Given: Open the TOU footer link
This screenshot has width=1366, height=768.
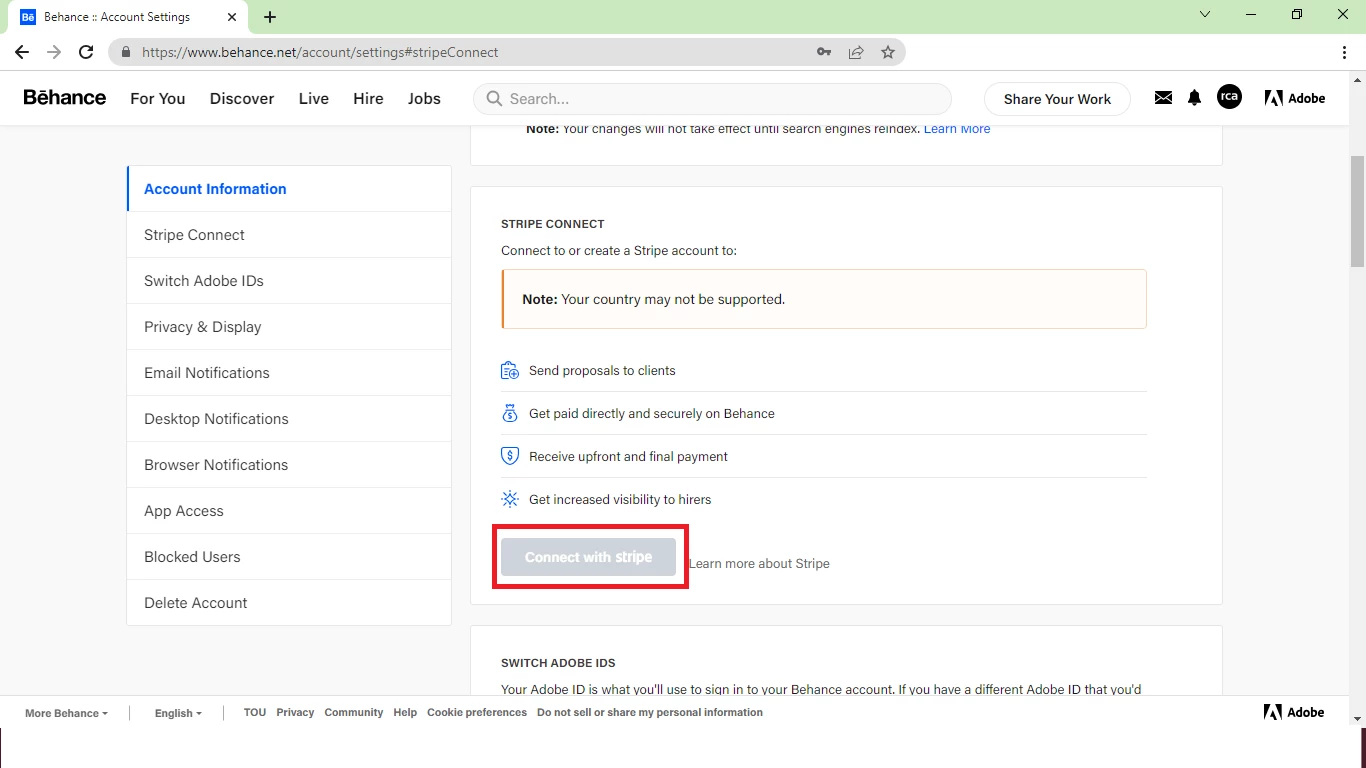Looking at the screenshot, I should click(255, 713).
